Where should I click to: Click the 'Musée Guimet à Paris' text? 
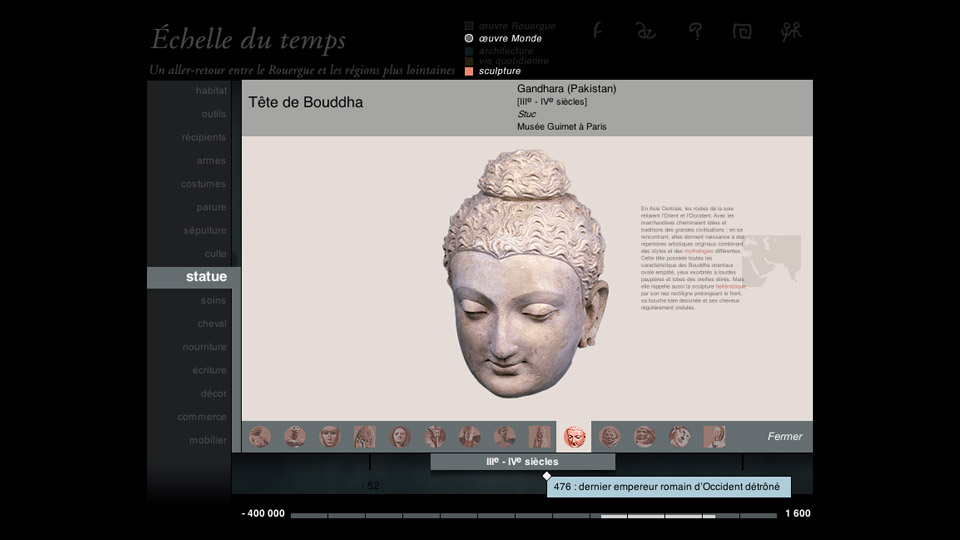click(x=561, y=127)
